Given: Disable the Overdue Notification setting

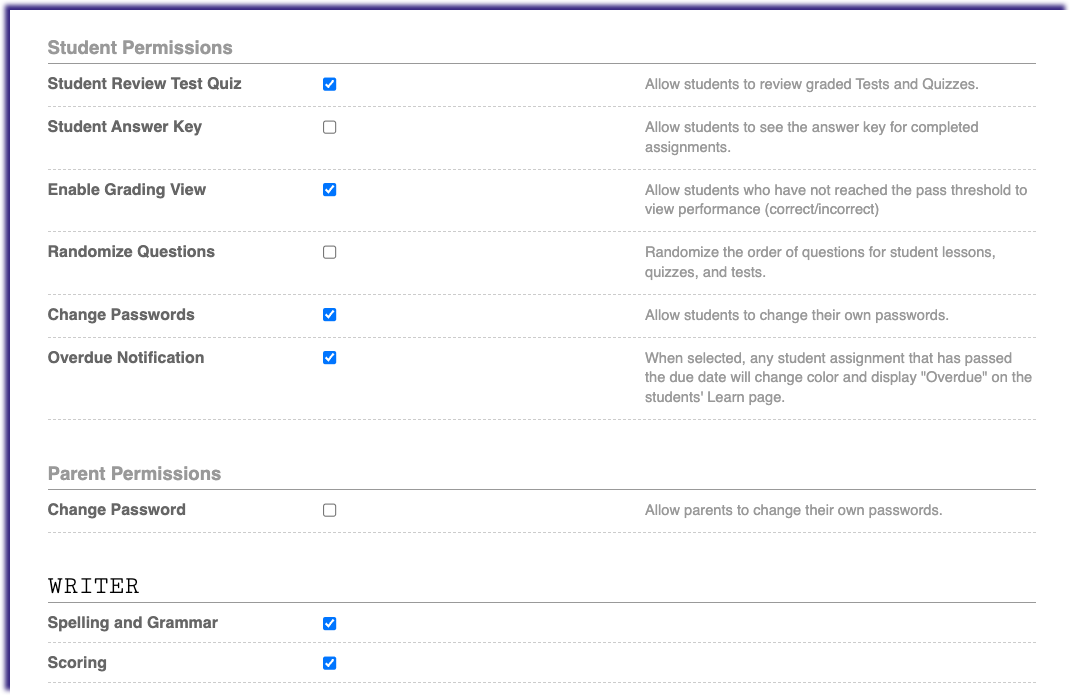Looking at the screenshot, I should 329,357.
